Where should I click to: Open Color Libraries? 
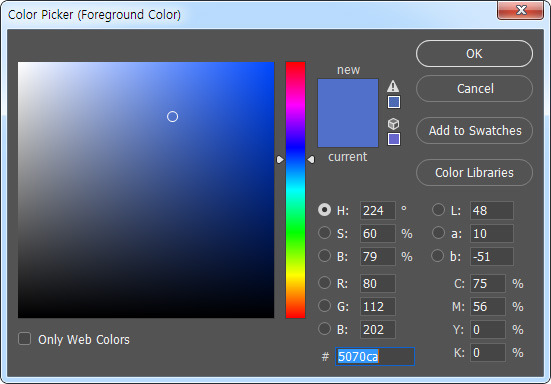[x=474, y=173]
